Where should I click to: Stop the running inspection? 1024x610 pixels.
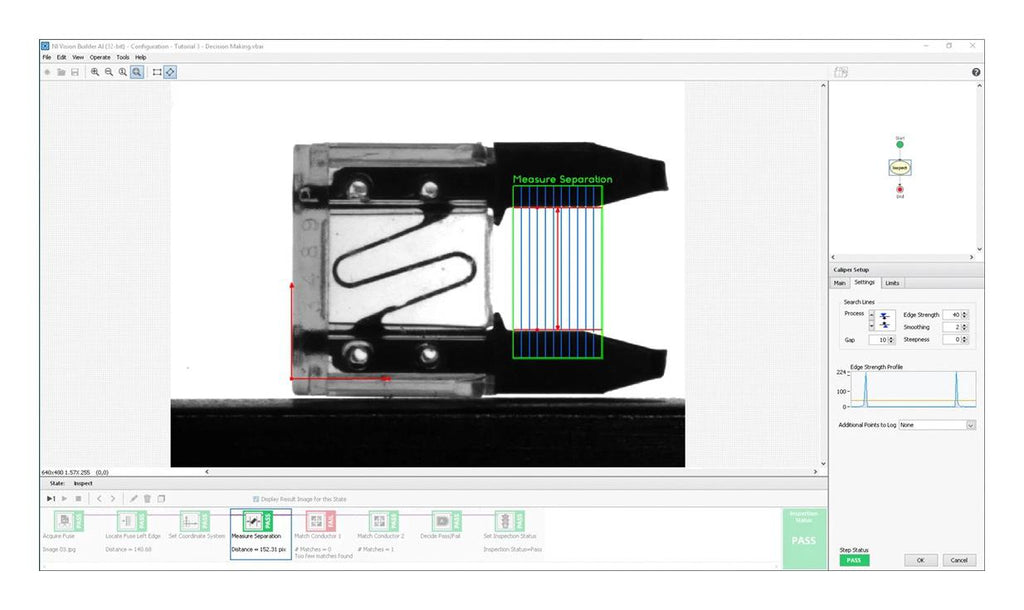point(78,499)
